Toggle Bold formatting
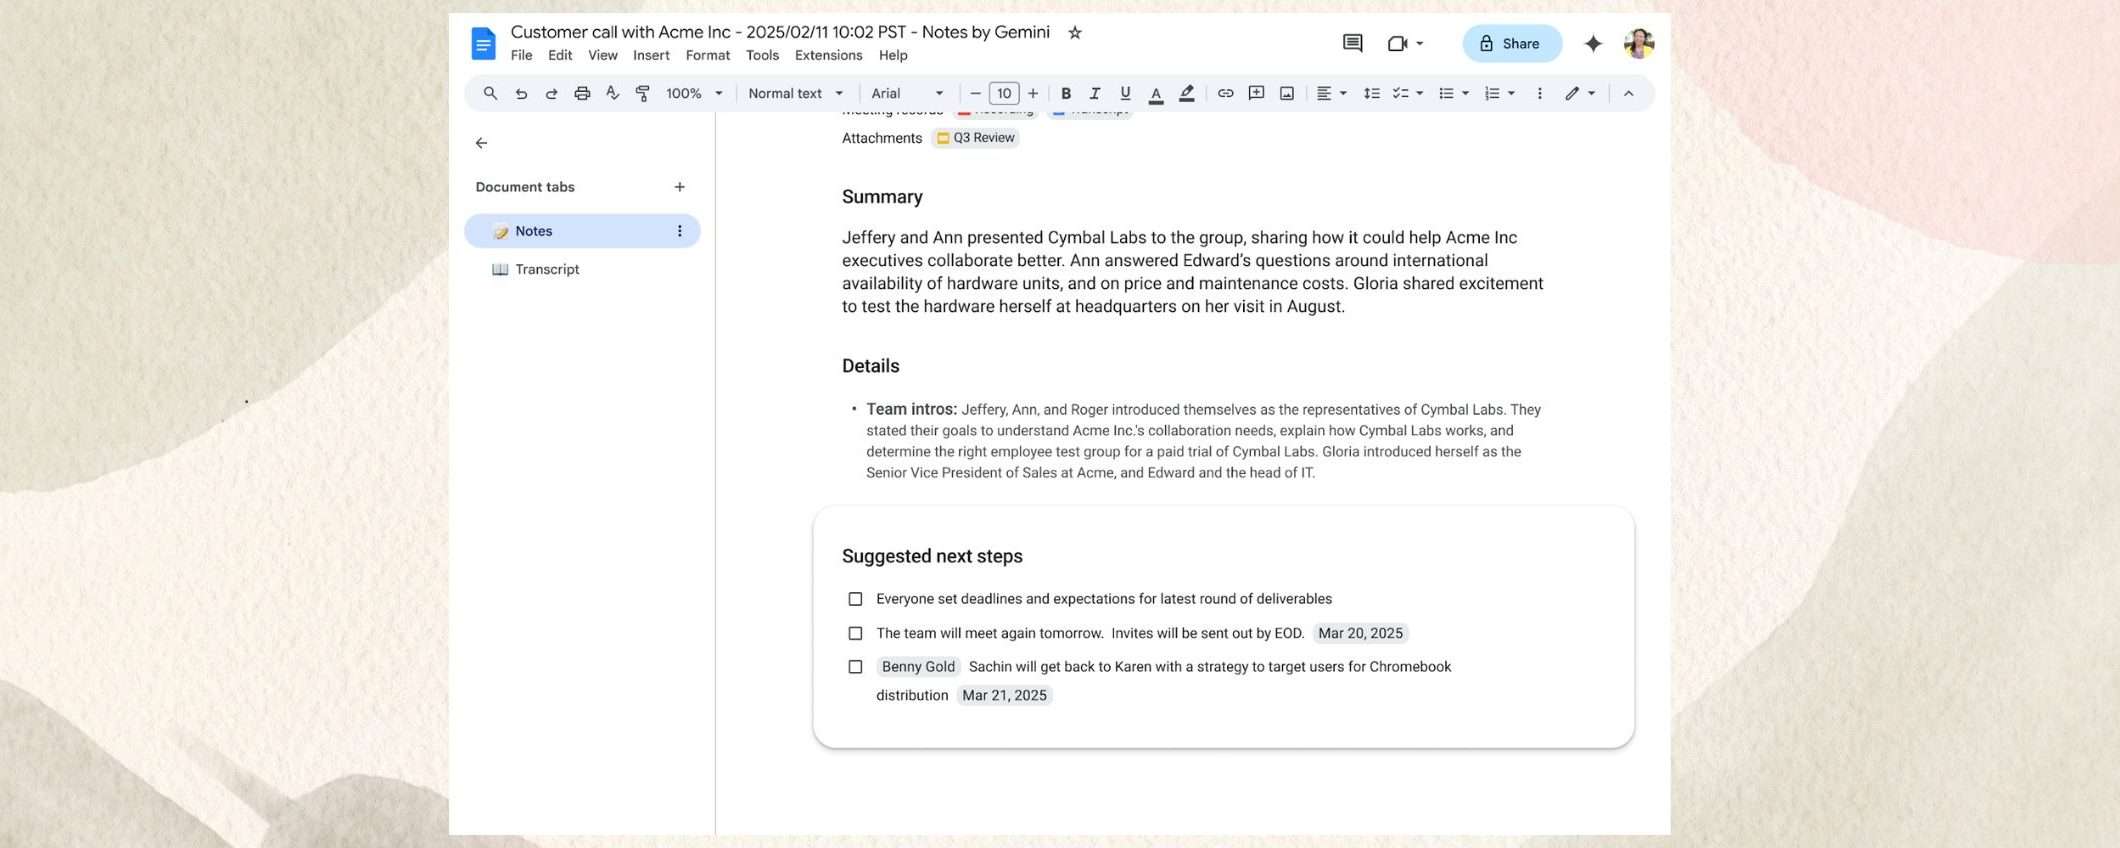This screenshot has width=2120, height=848. coord(1066,94)
